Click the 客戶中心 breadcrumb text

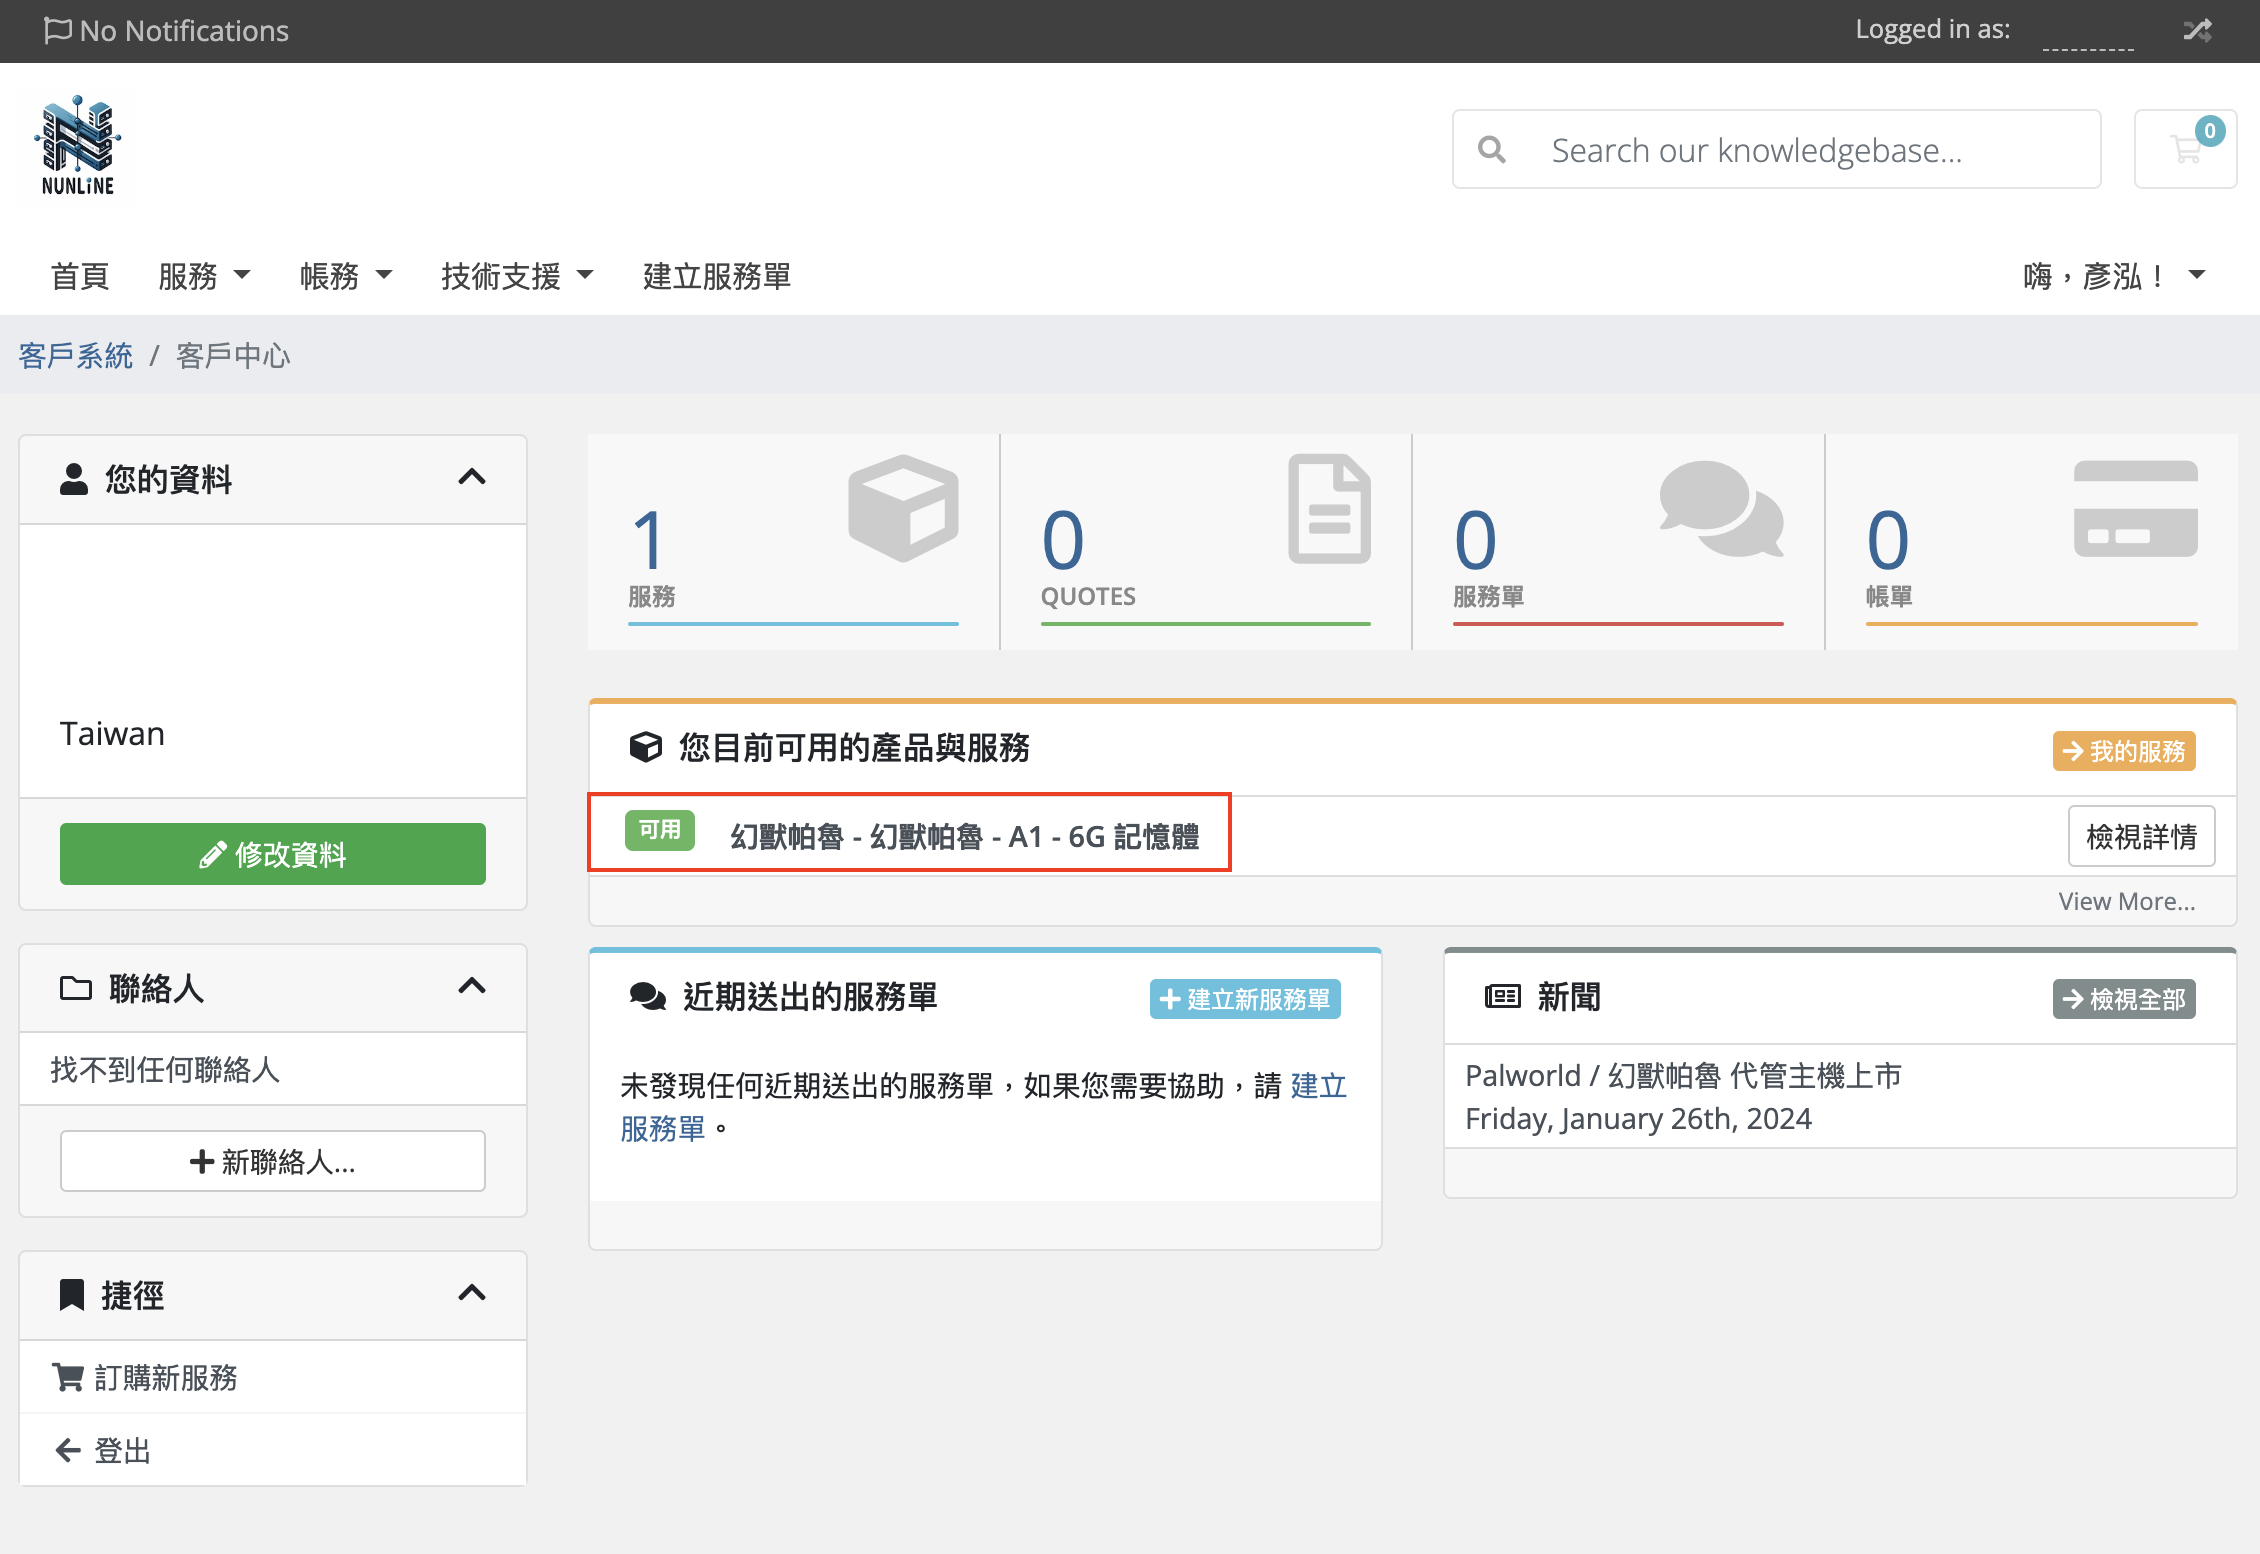point(233,356)
